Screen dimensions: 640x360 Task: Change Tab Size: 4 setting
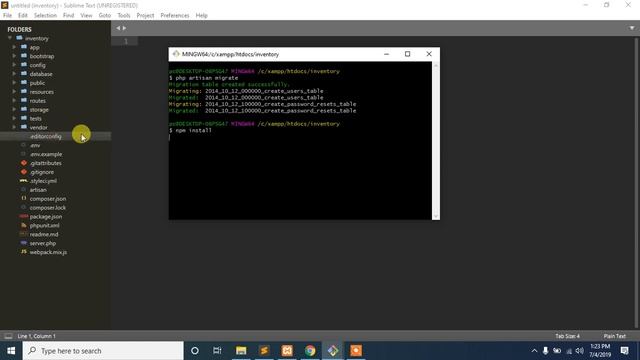click(x=567, y=336)
